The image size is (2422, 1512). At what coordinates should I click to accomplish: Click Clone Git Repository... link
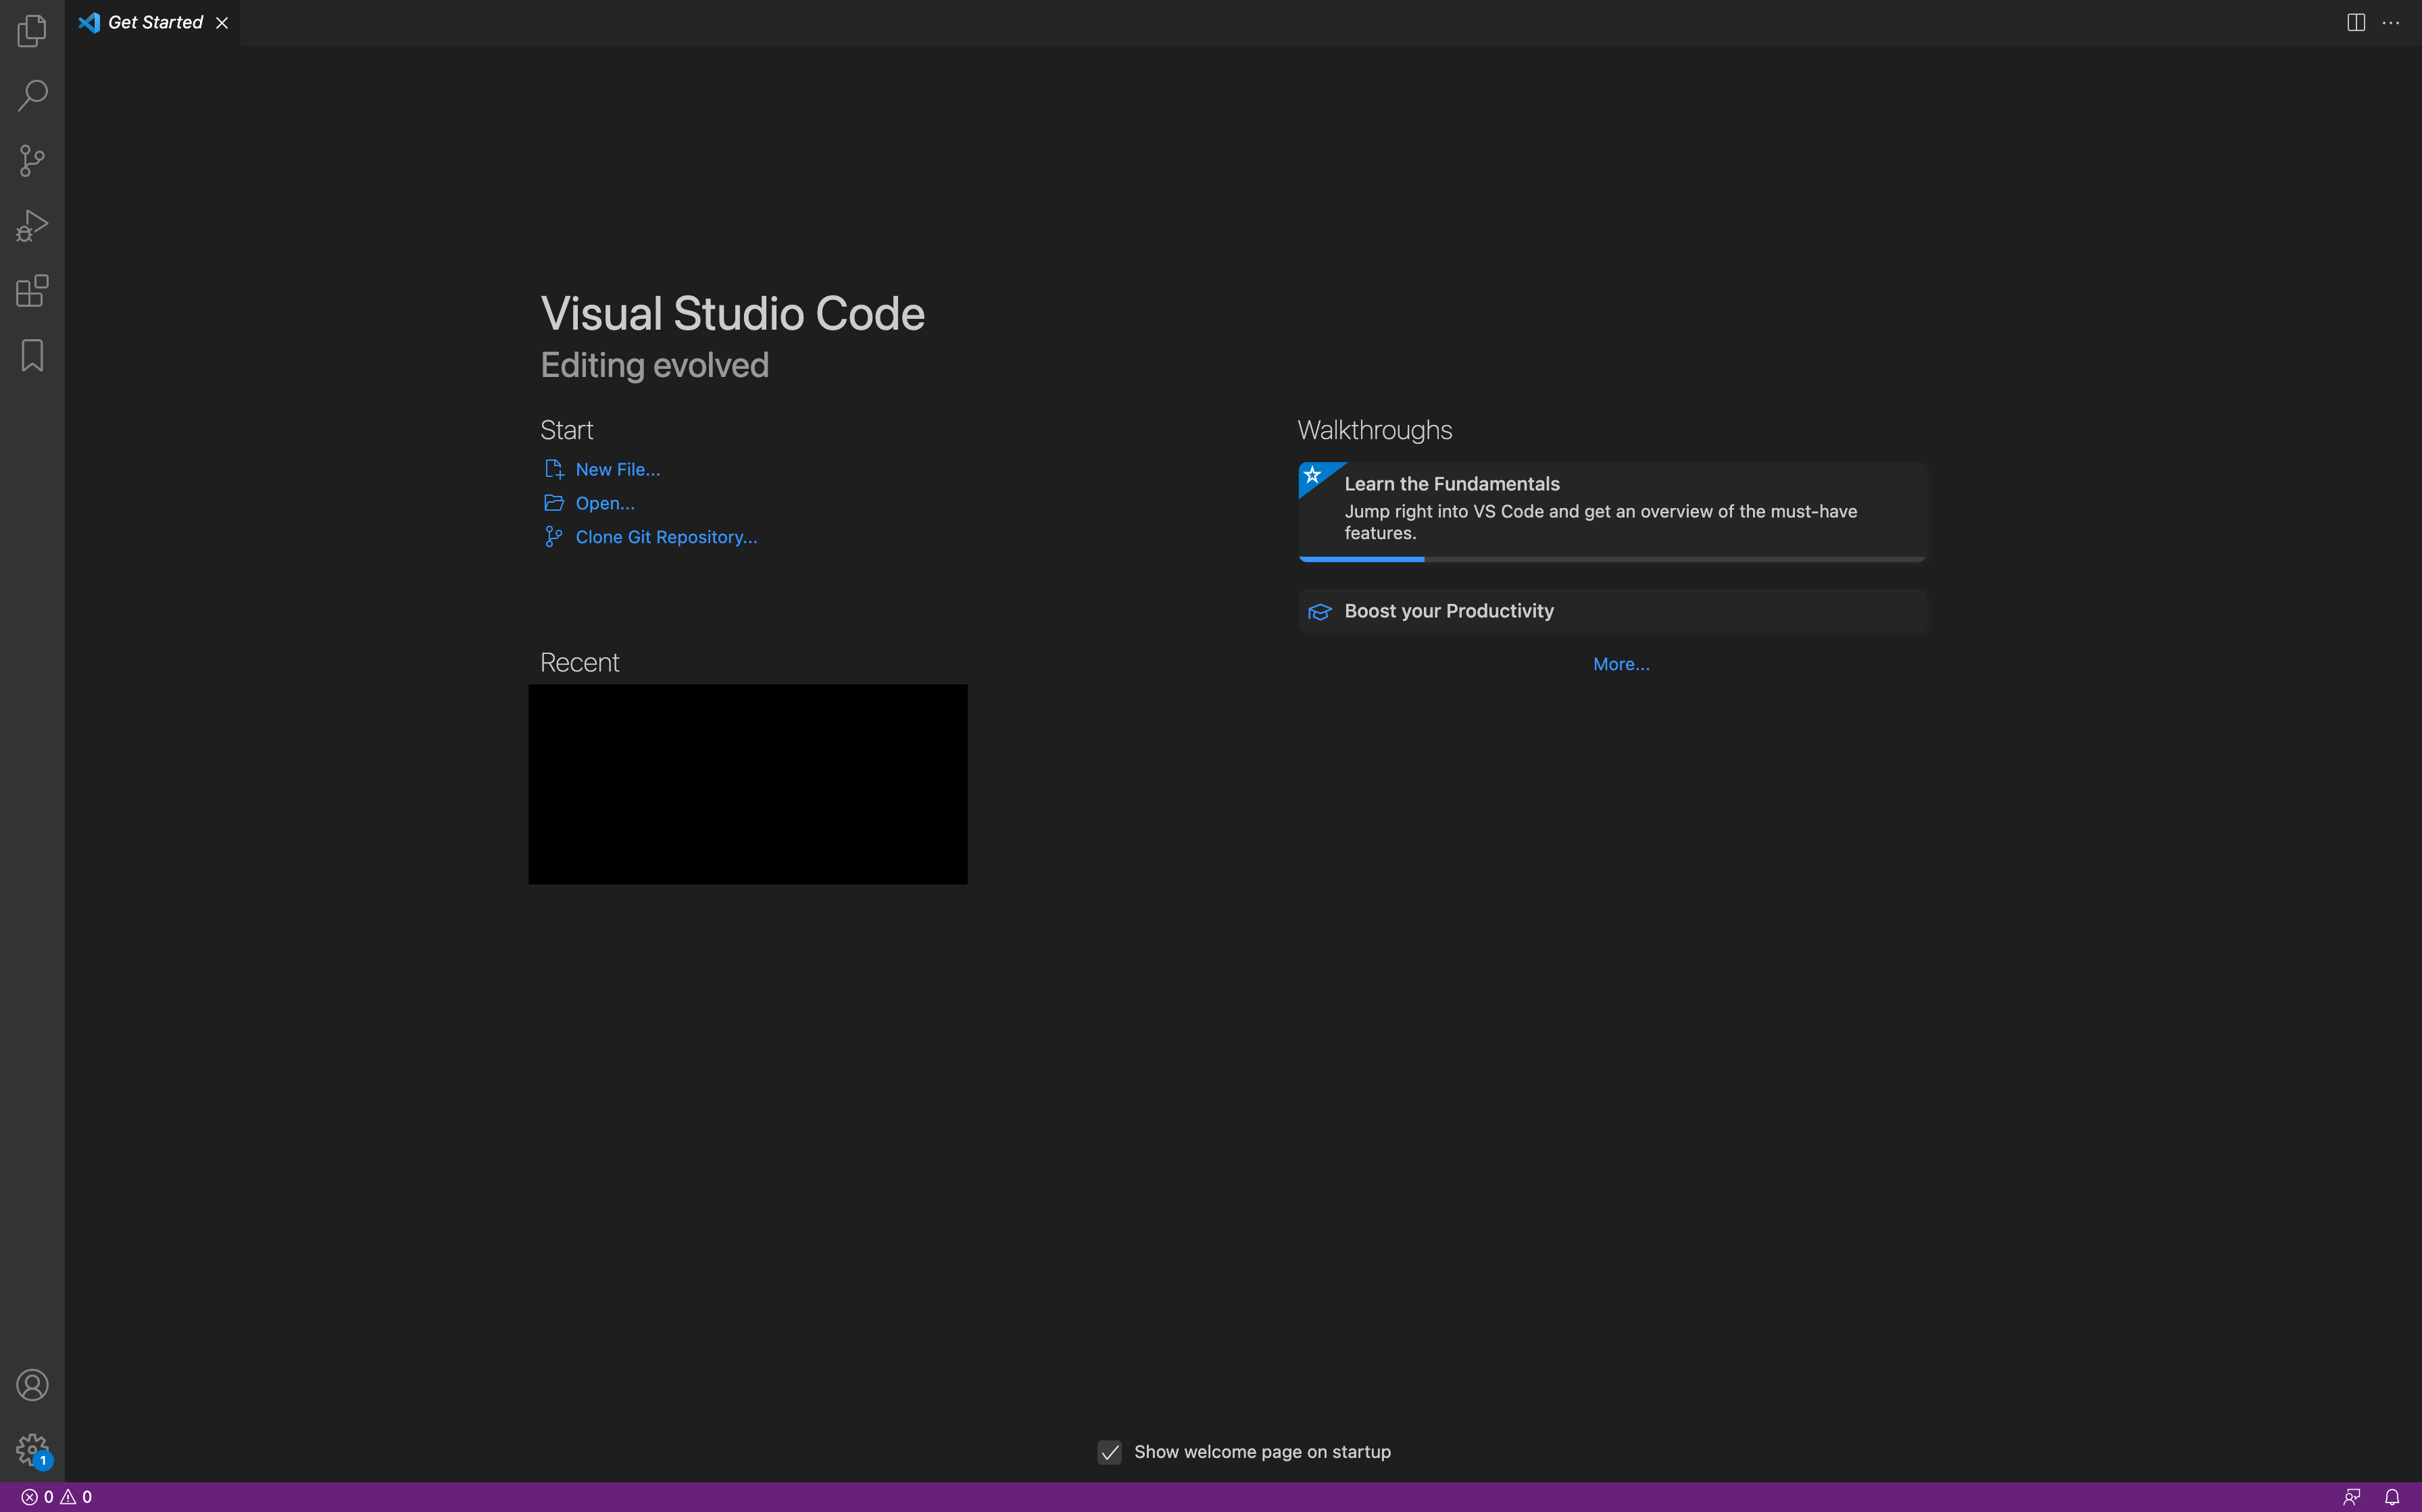point(666,537)
